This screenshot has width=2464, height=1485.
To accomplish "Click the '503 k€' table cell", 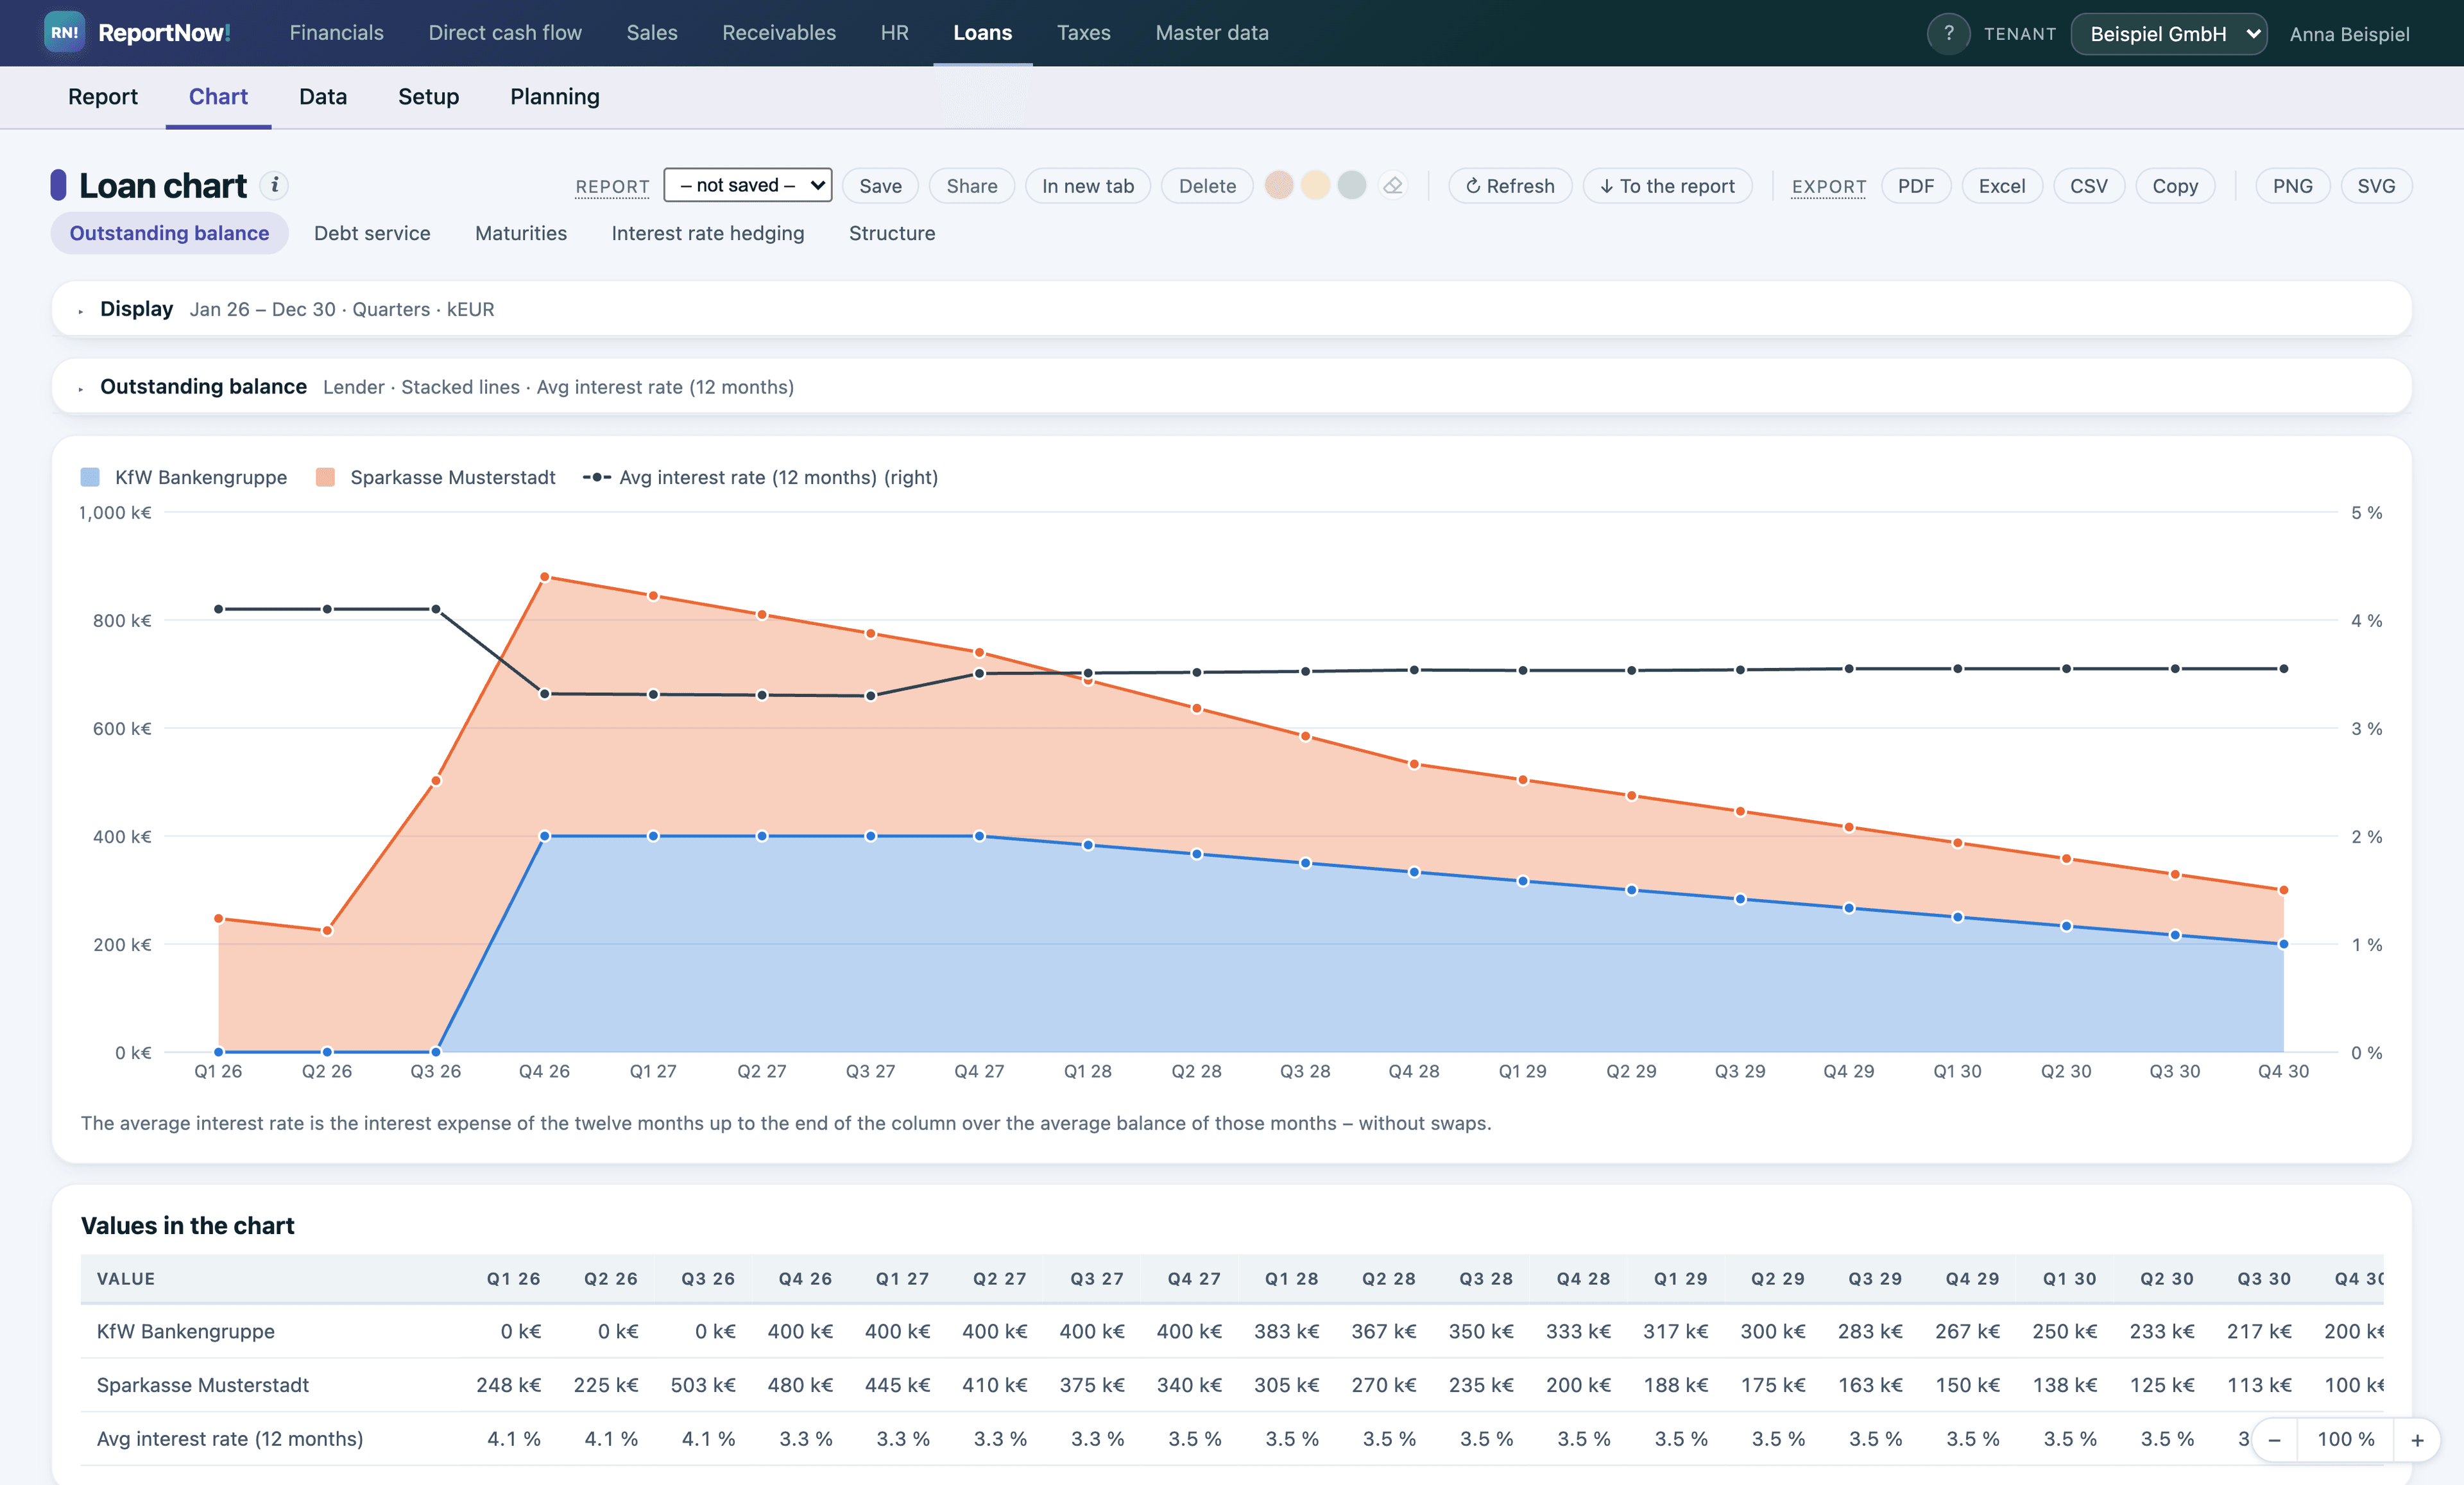I will pyautogui.click(x=703, y=1385).
